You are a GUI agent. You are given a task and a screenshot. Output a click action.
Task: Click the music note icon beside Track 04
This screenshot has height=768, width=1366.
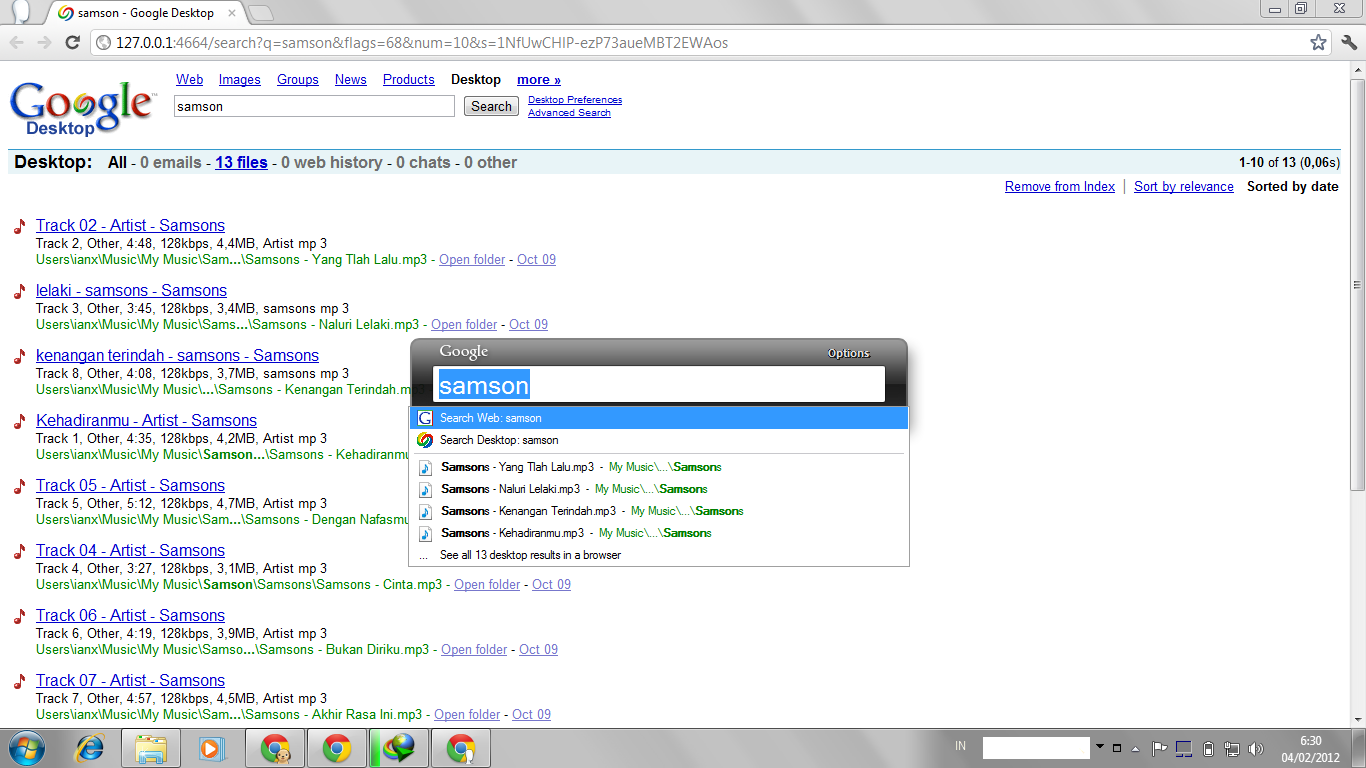[x=19, y=551]
